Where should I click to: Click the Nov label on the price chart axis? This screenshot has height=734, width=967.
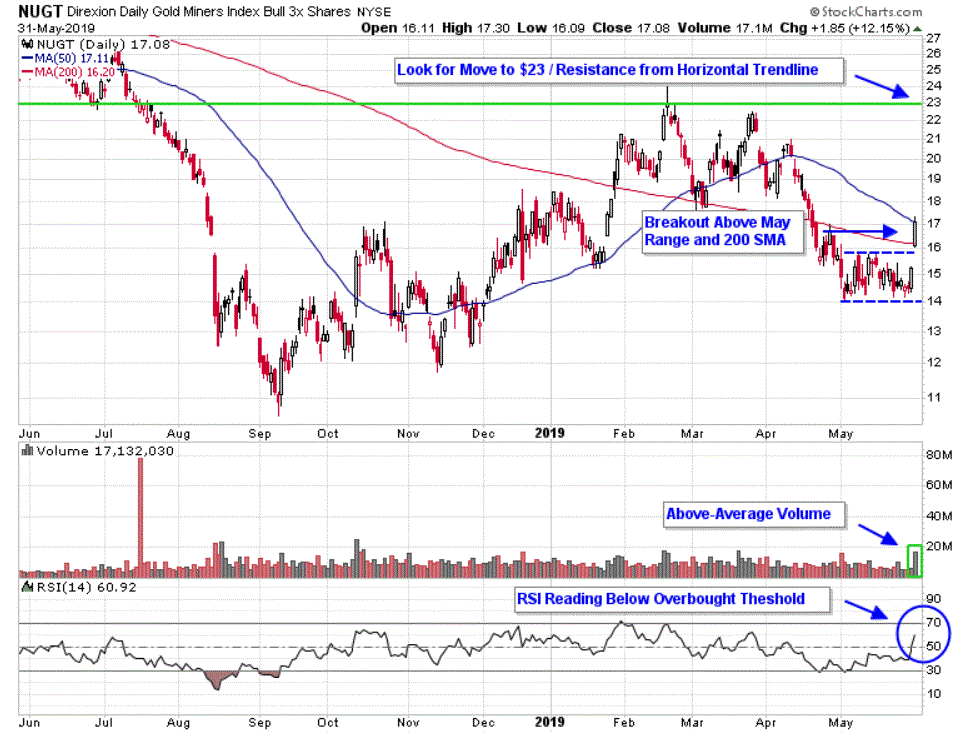(x=408, y=434)
